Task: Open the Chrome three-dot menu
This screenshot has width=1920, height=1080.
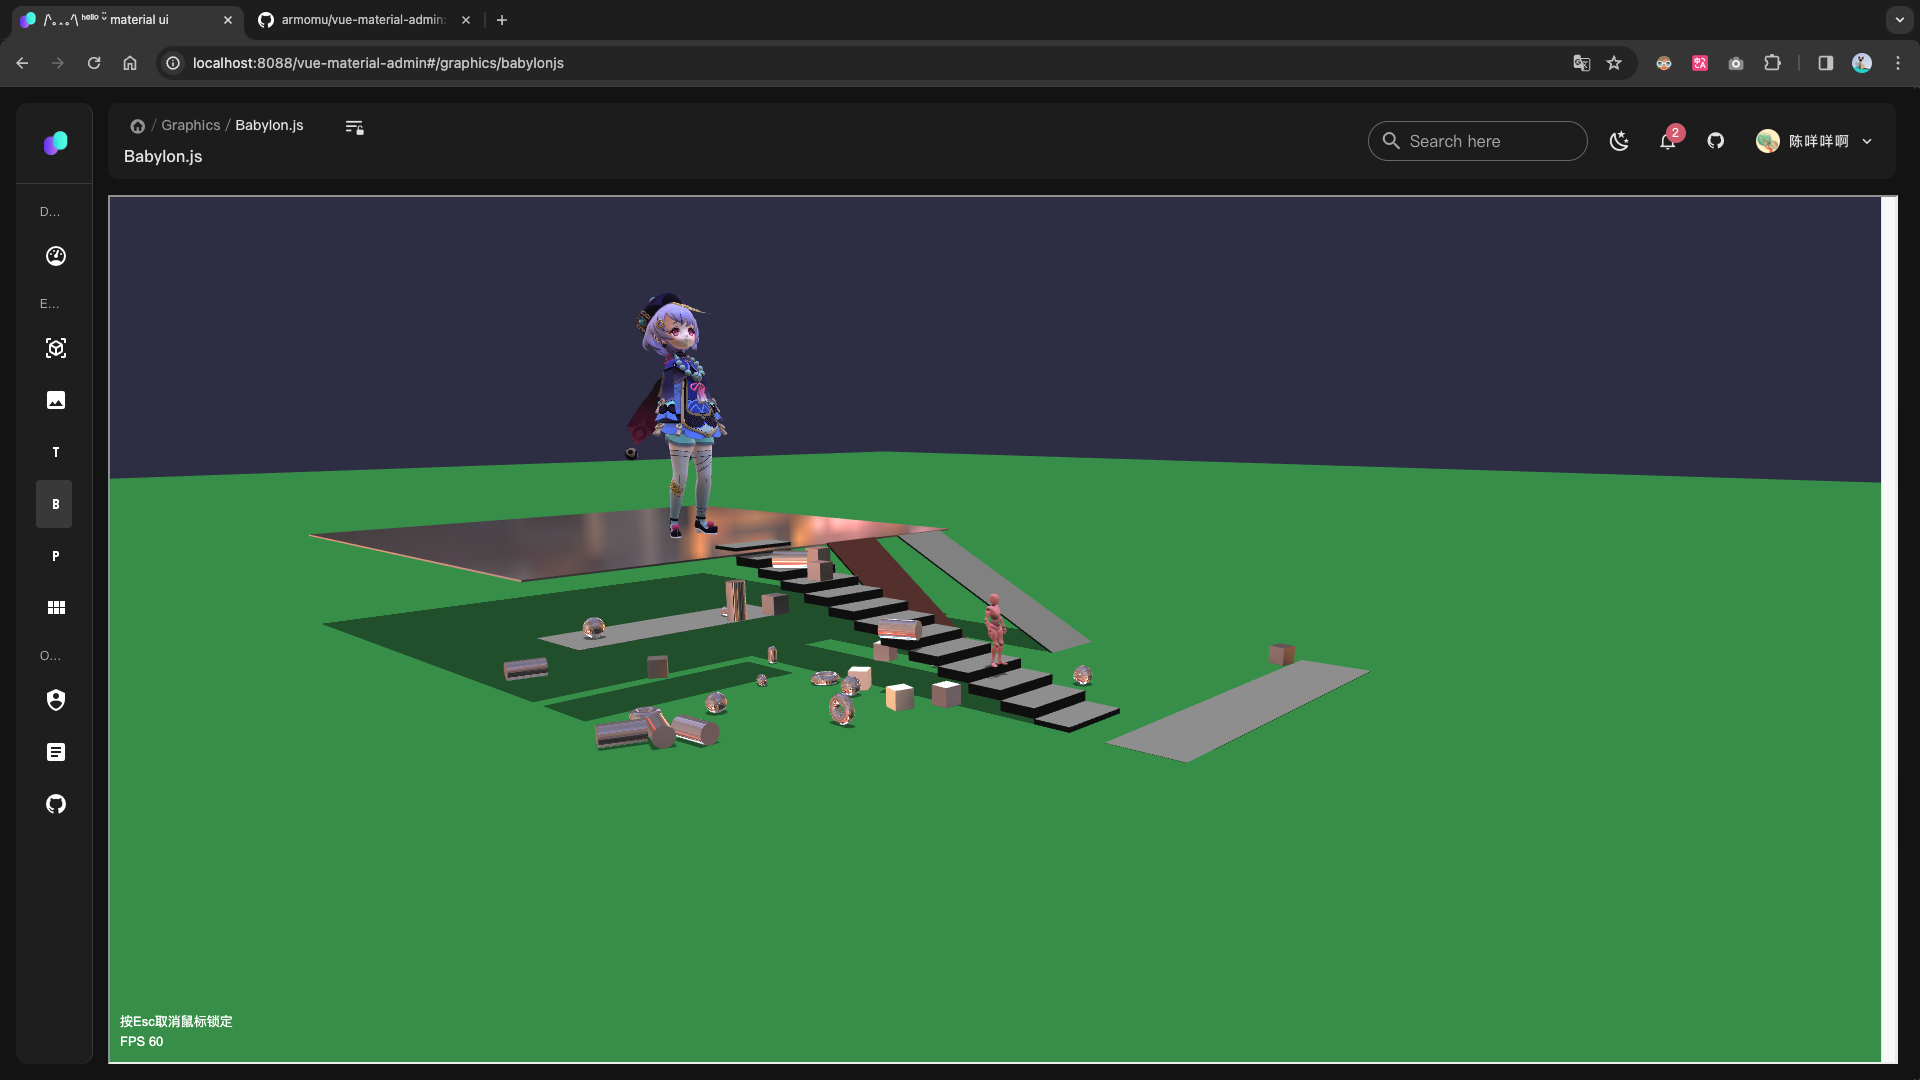Action: tap(1898, 63)
